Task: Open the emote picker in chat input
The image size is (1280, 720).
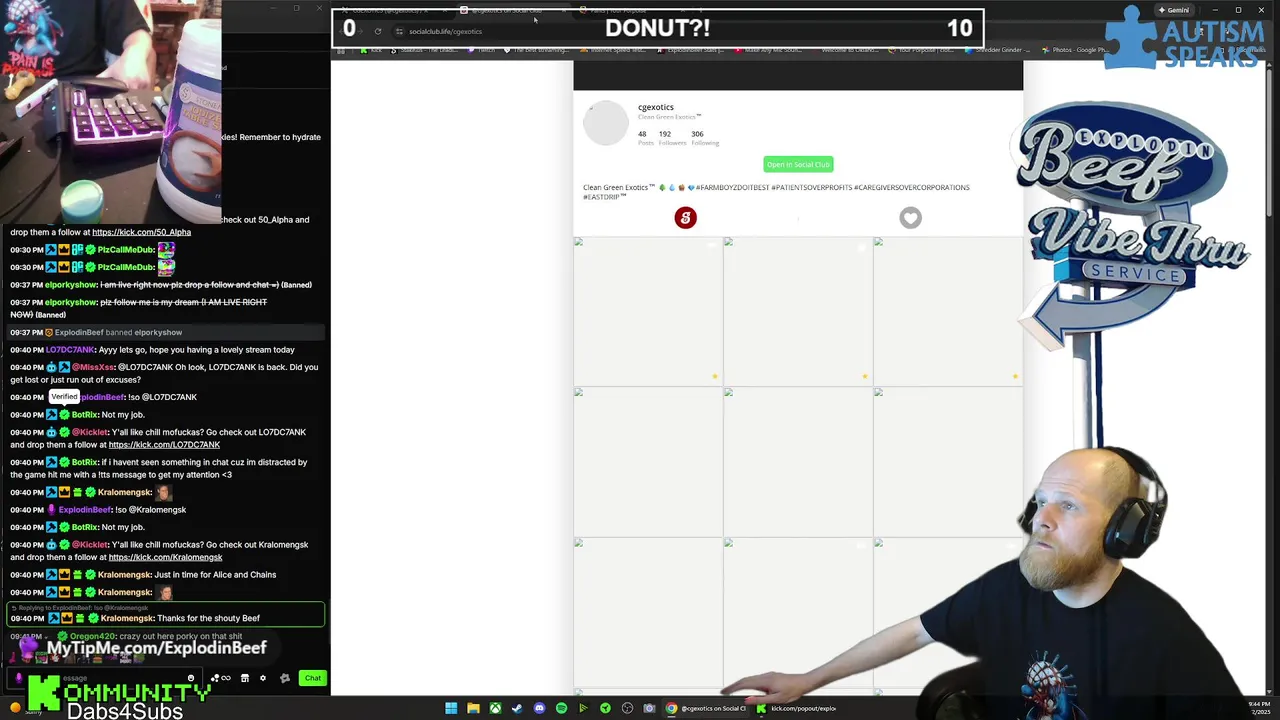Action: click(x=191, y=678)
